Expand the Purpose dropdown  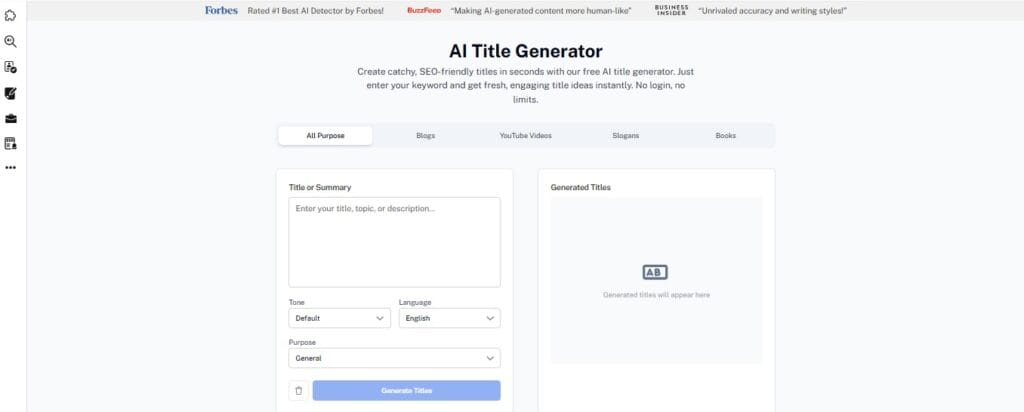pyautogui.click(x=394, y=358)
